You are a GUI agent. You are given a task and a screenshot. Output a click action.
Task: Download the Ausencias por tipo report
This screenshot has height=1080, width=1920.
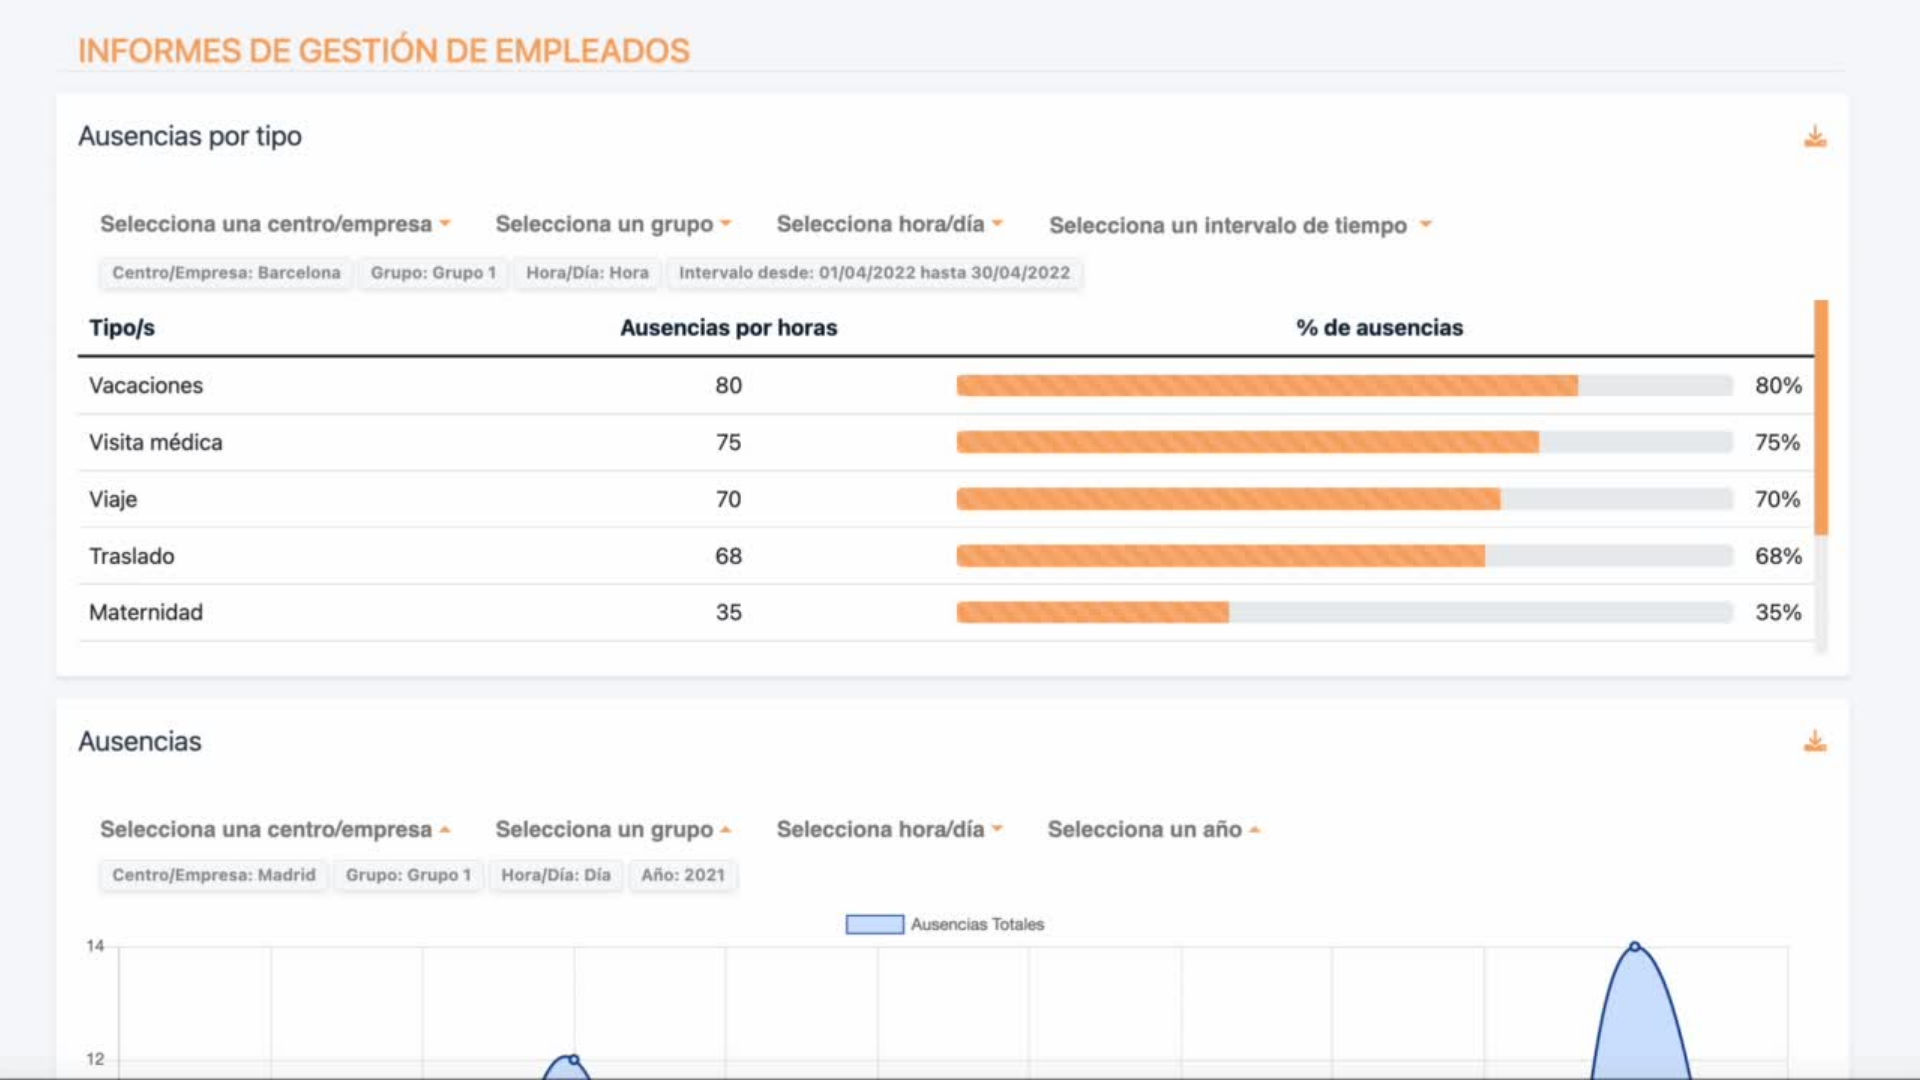pos(1815,137)
